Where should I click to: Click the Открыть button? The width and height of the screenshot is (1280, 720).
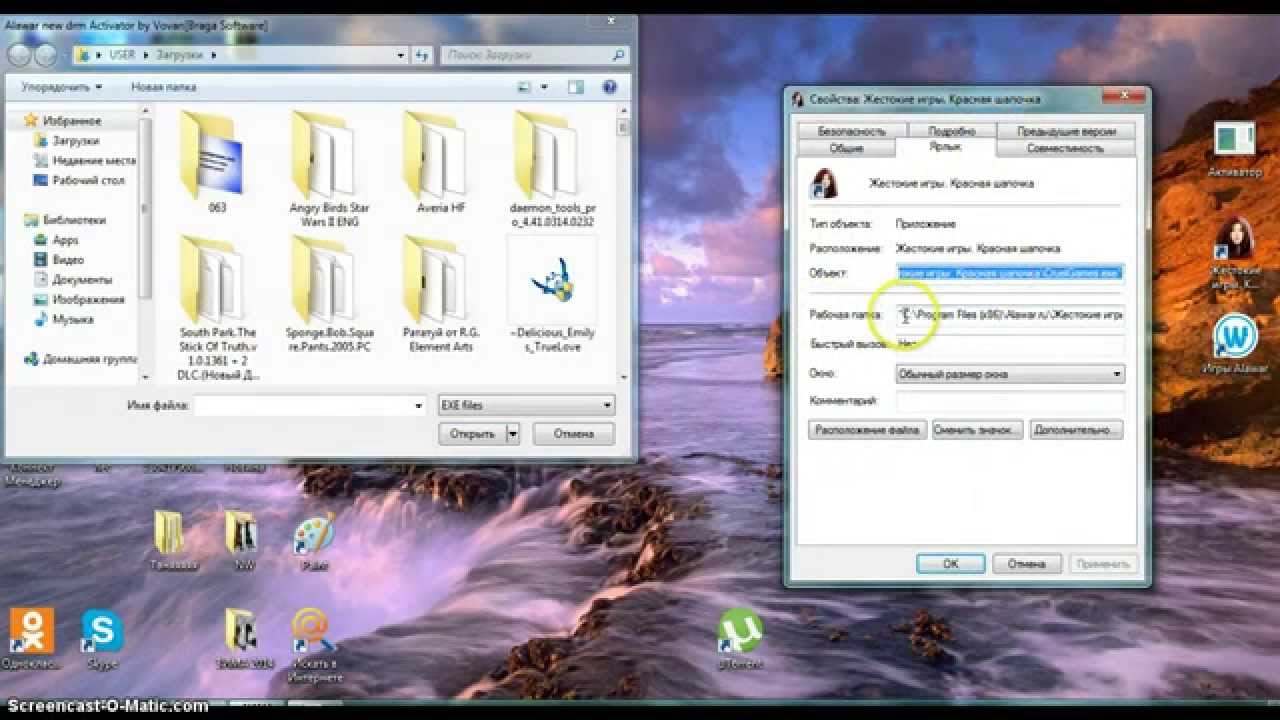[472, 434]
